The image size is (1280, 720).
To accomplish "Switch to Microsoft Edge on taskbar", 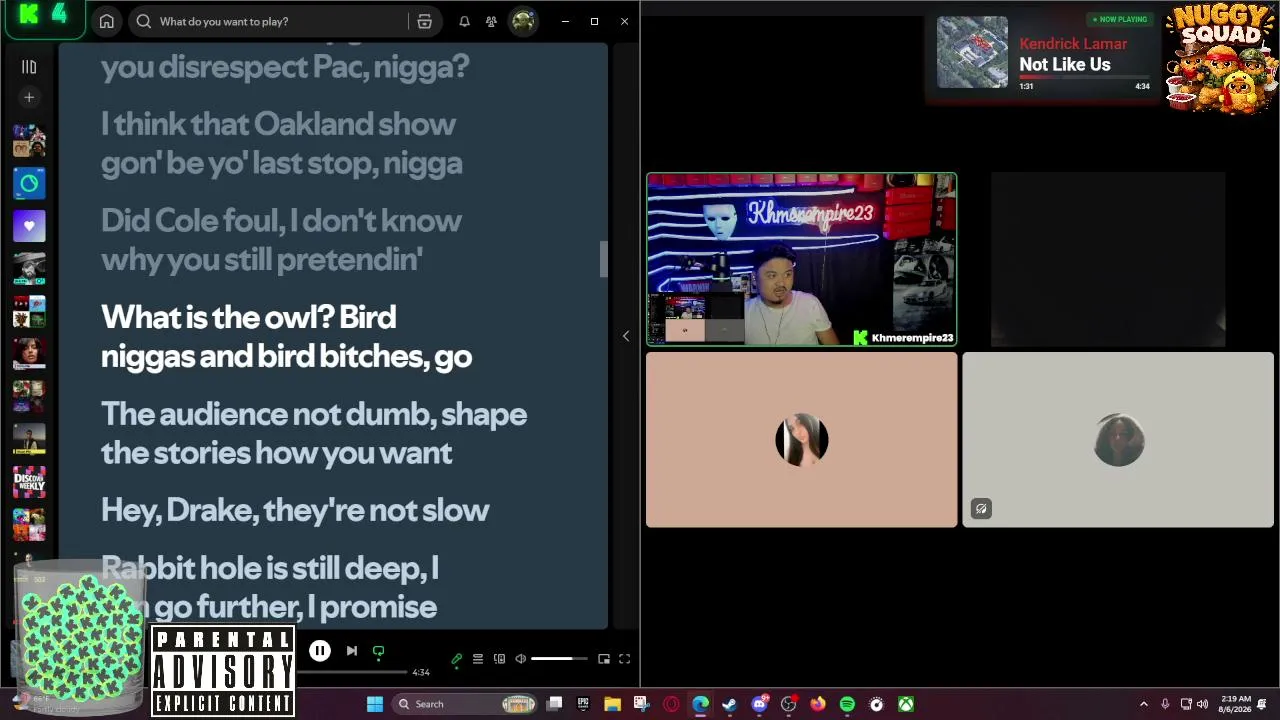I will coord(700,704).
